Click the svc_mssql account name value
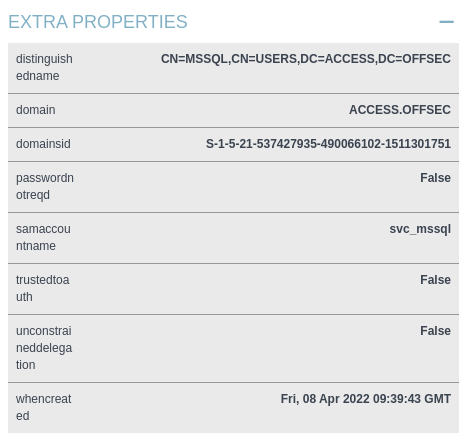The width and height of the screenshot is (469, 444). [x=420, y=229]
